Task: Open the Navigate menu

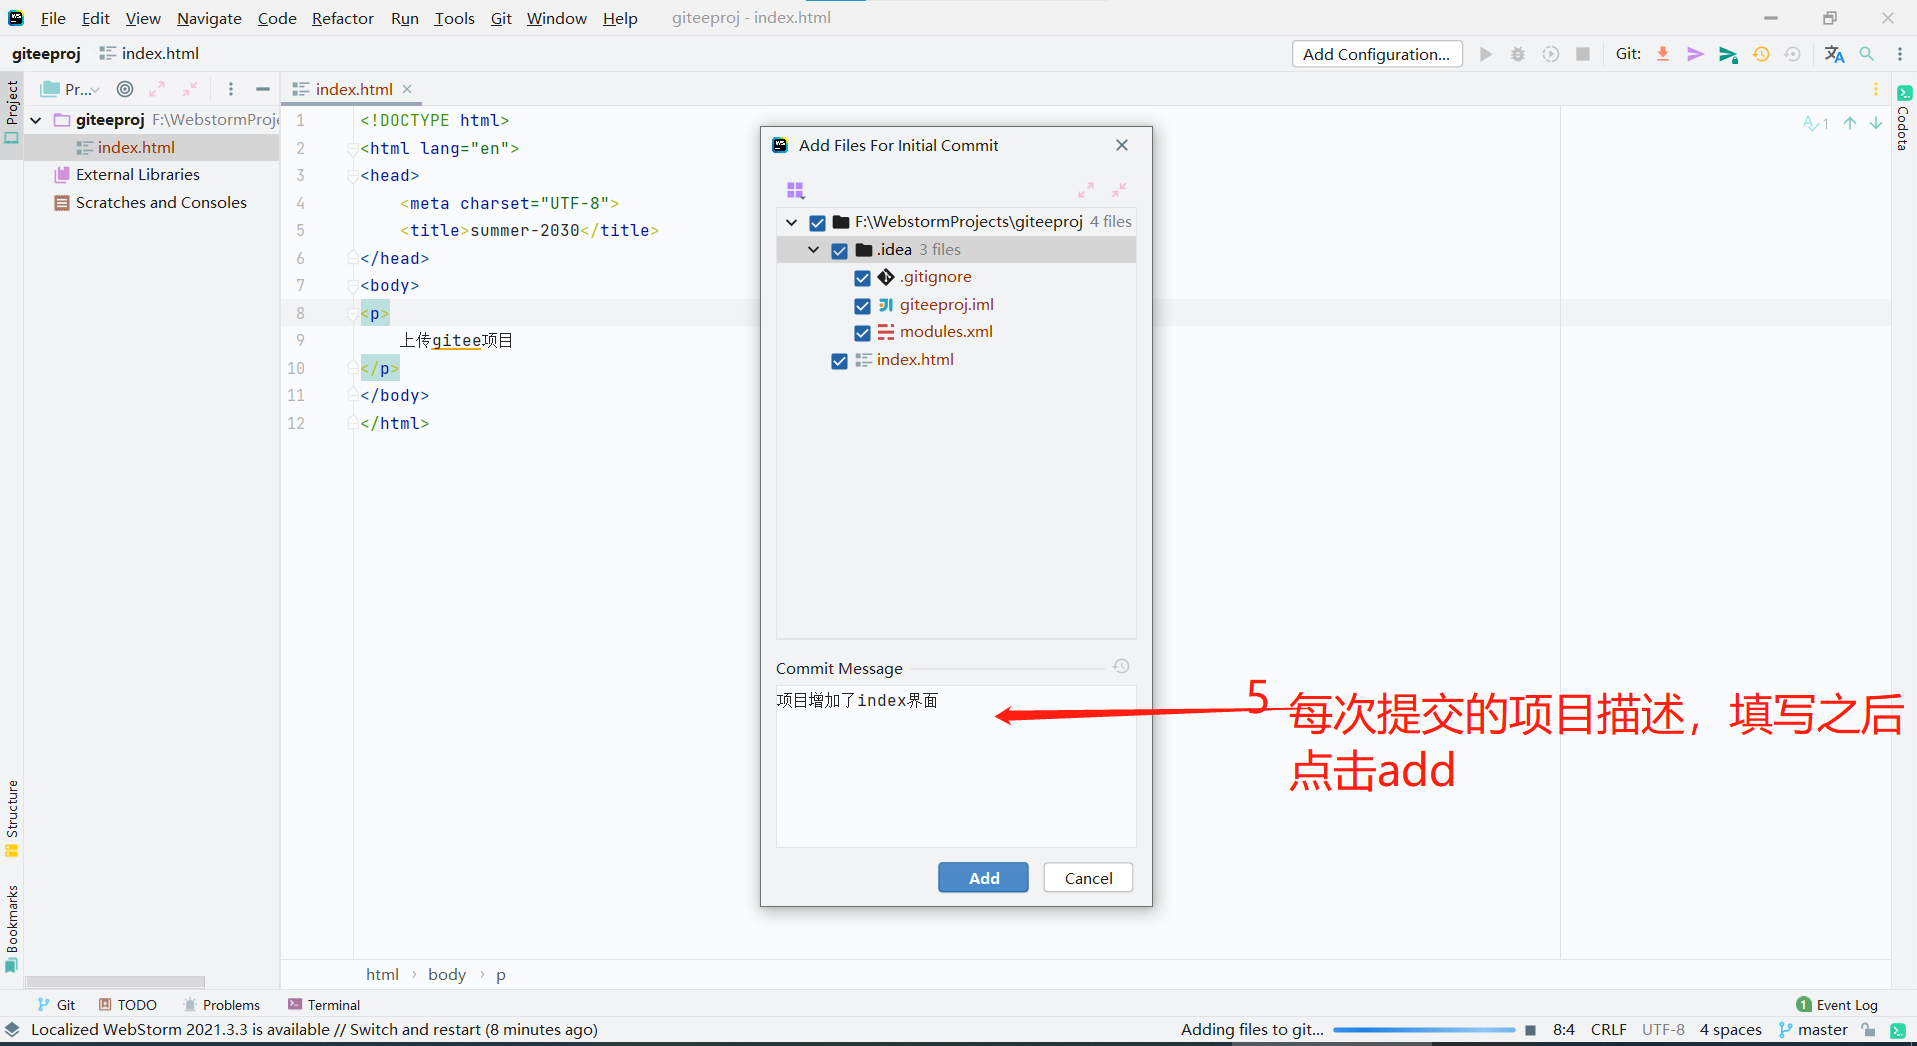Action: pyautogui.click(x=209, y=18)
